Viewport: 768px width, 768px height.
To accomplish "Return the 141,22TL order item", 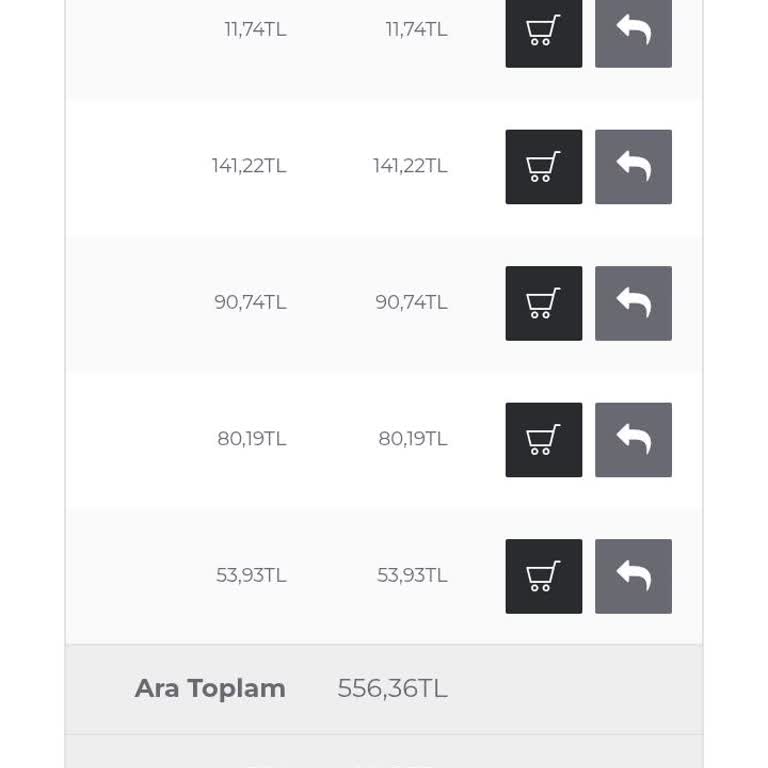I will click(633, 167).
